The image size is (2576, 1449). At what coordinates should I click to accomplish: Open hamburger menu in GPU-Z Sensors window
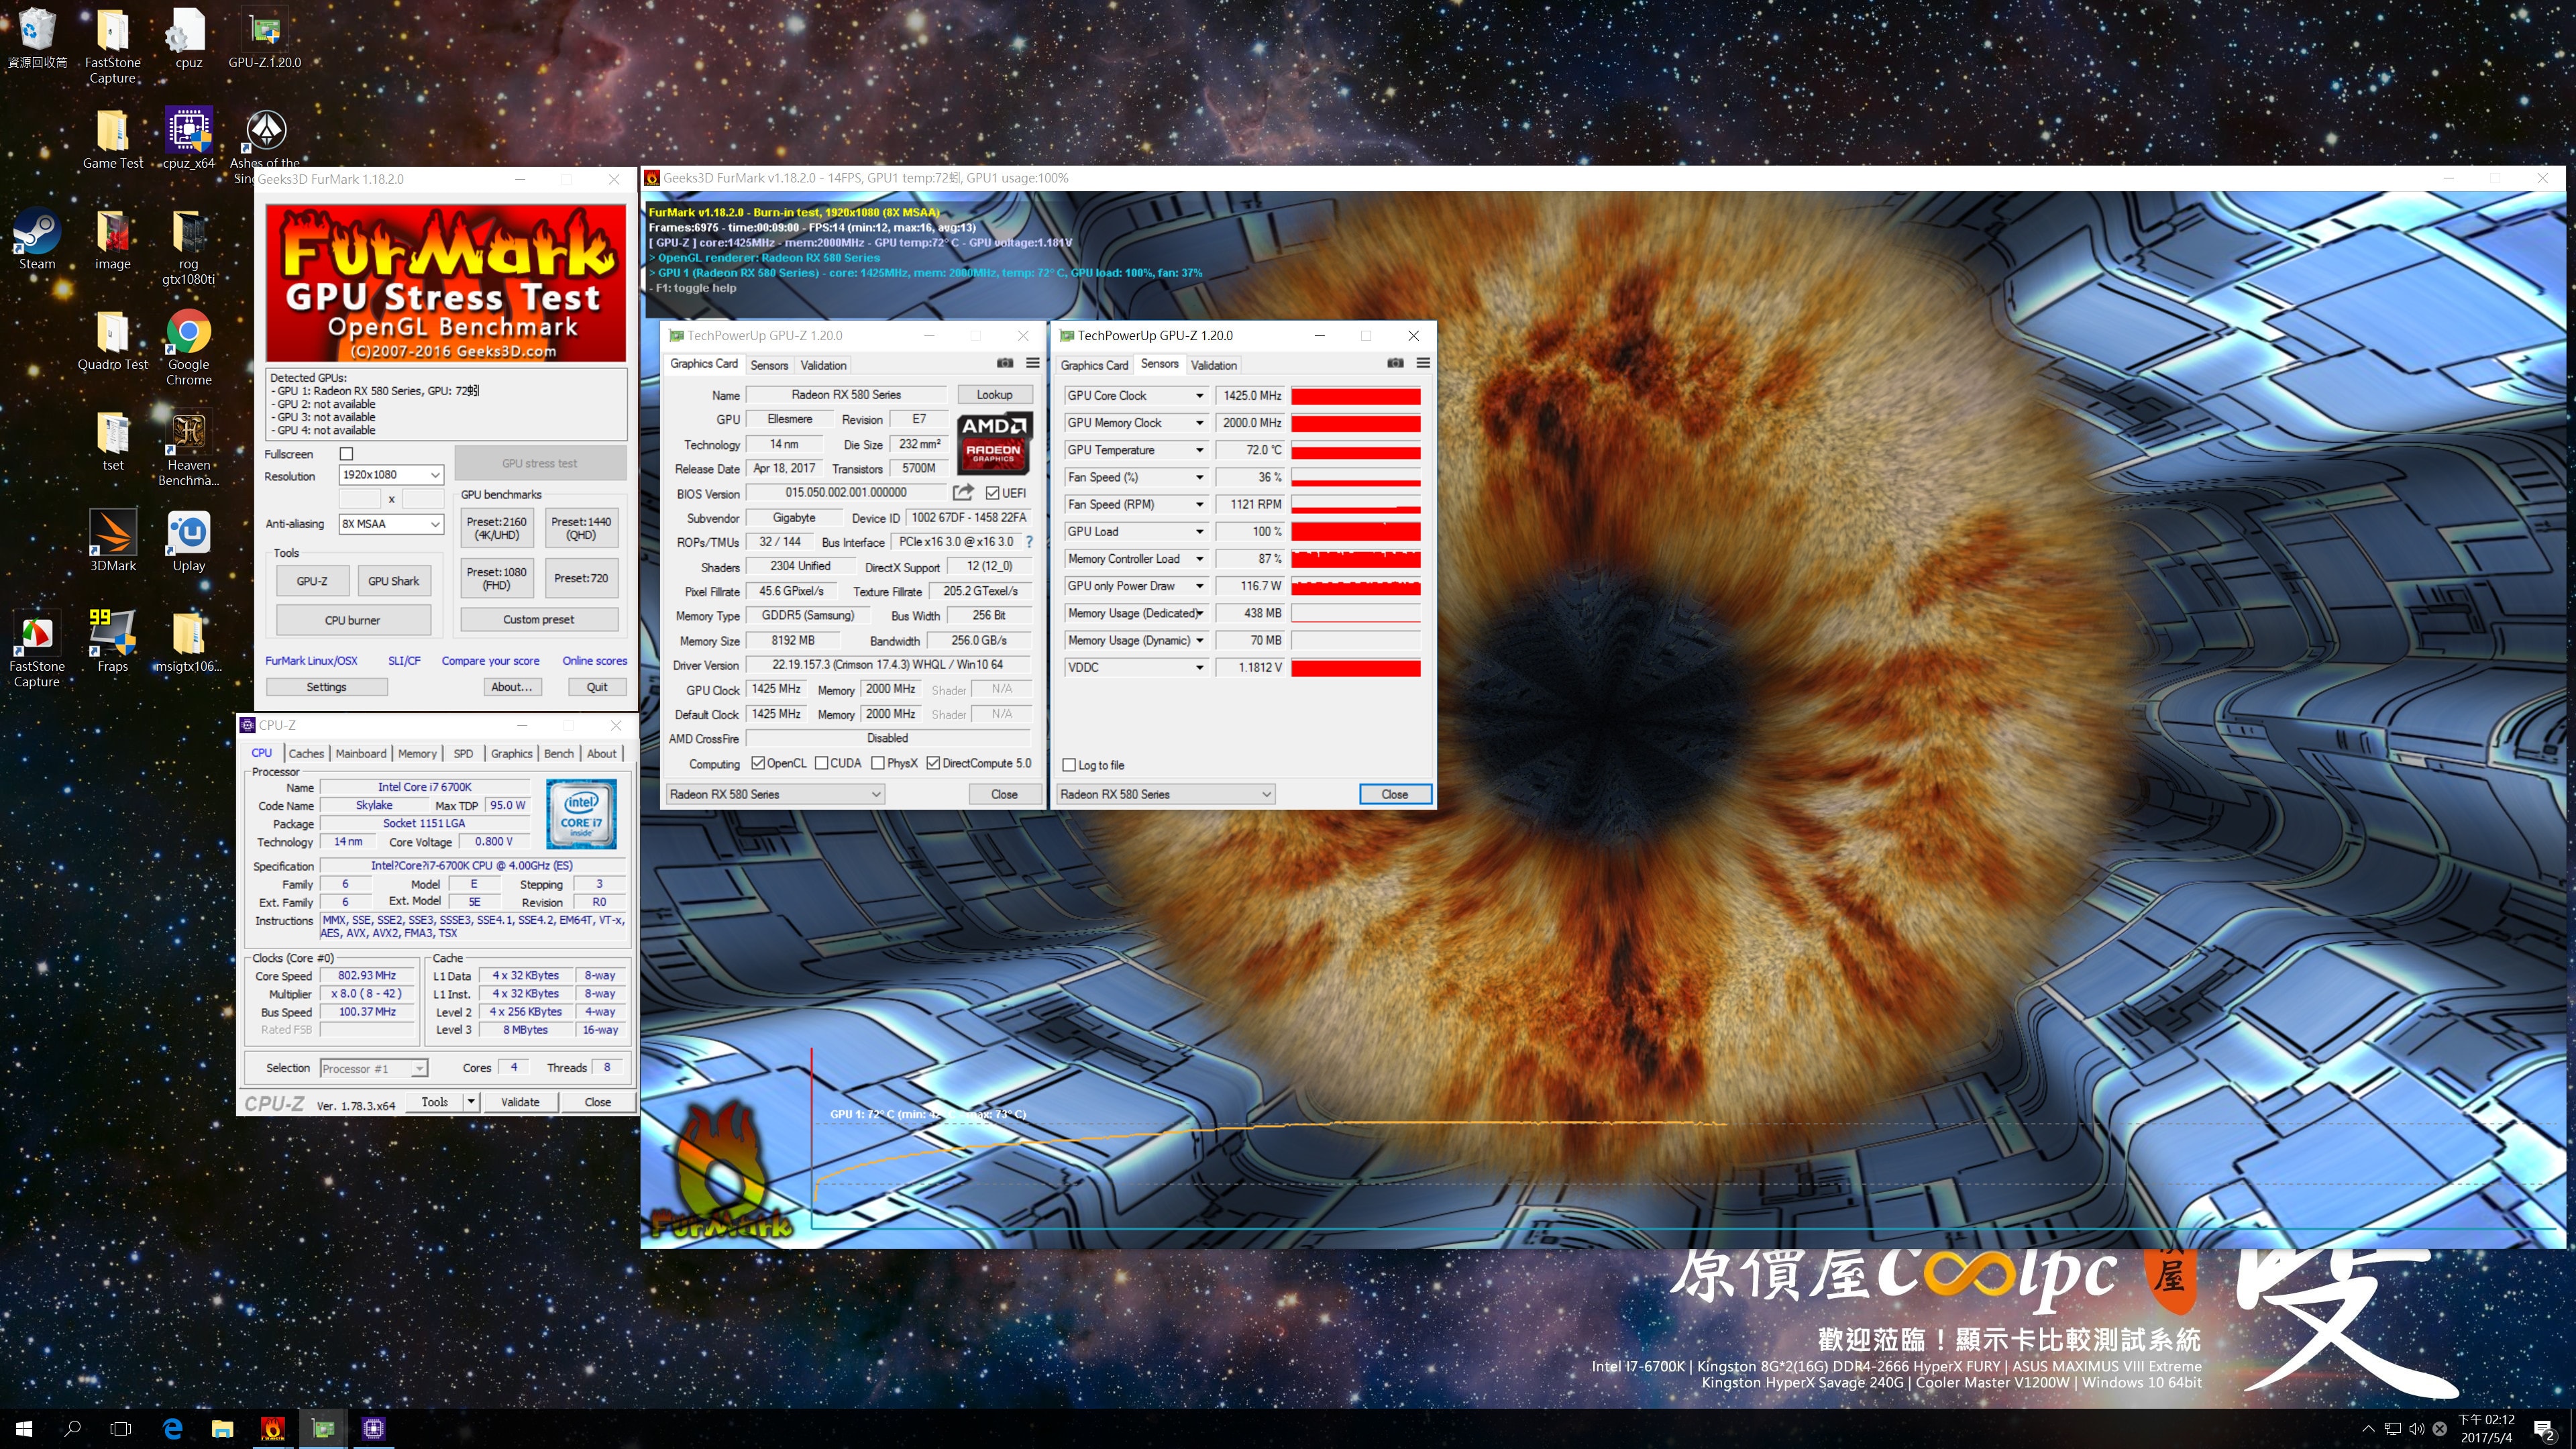point(1423,363)
